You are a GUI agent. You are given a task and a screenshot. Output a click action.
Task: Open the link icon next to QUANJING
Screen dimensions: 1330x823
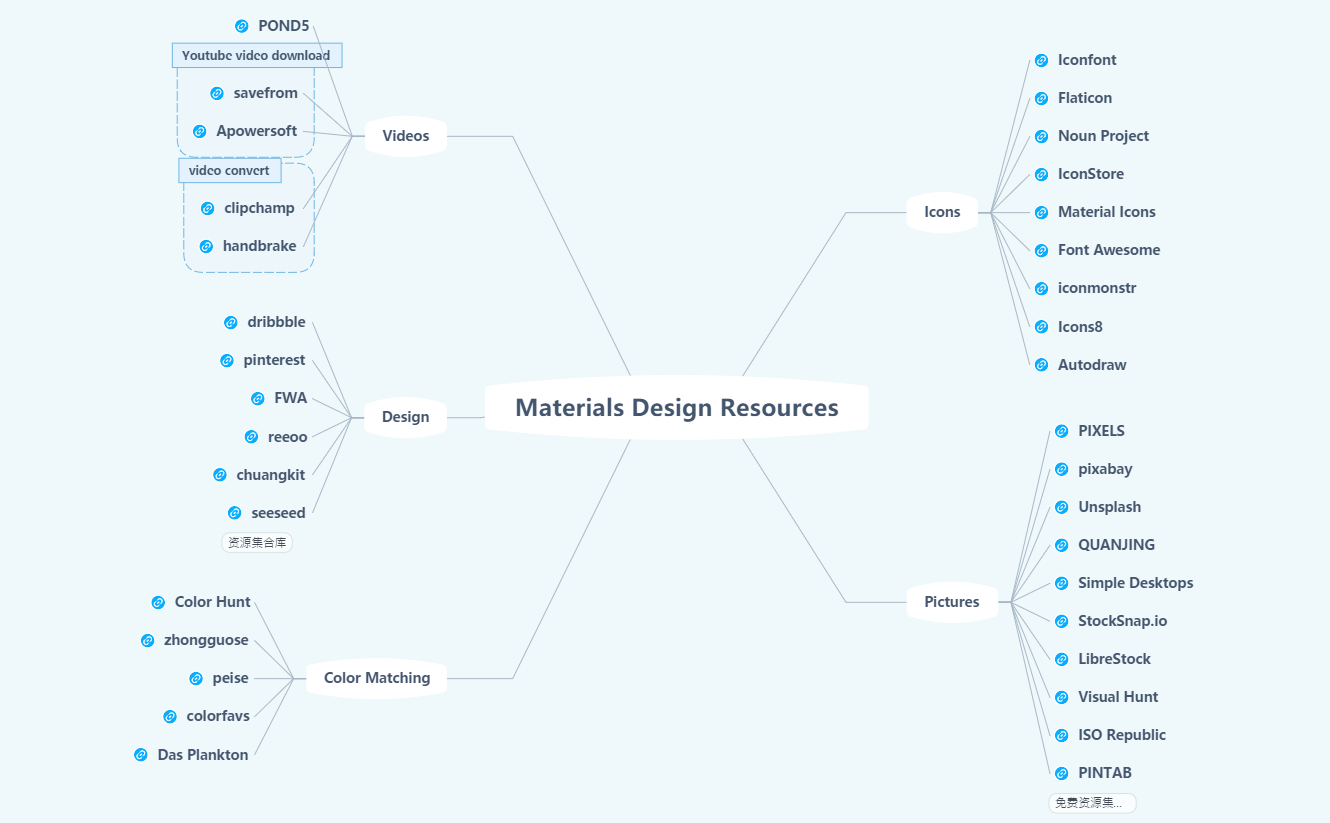pos(1062,545)
